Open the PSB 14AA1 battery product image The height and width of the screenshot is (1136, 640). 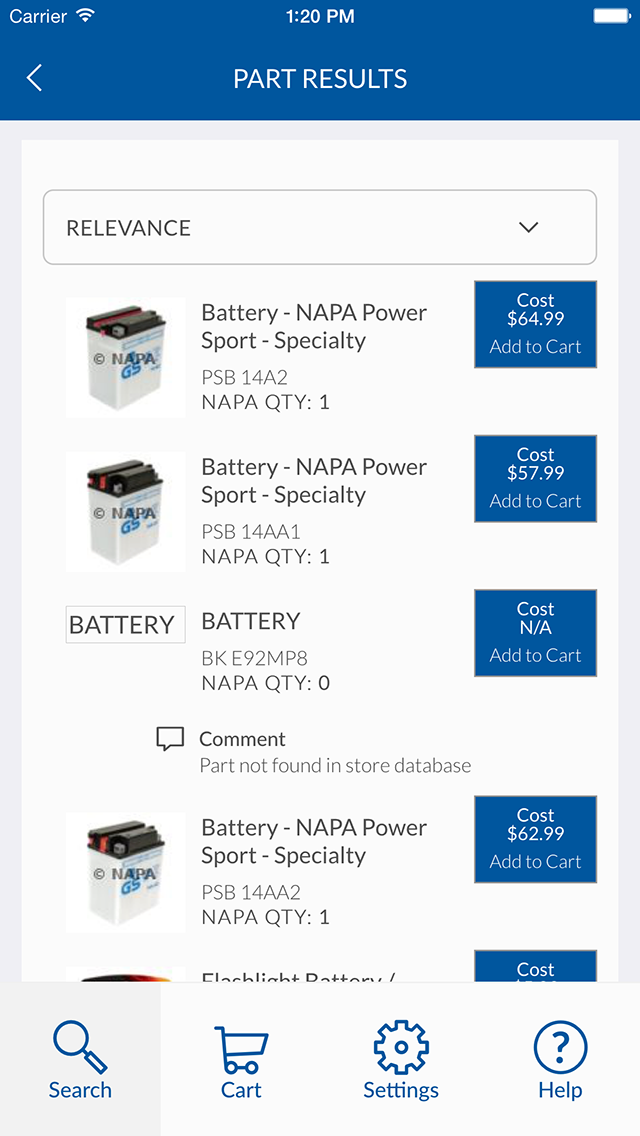click(125, 511)
